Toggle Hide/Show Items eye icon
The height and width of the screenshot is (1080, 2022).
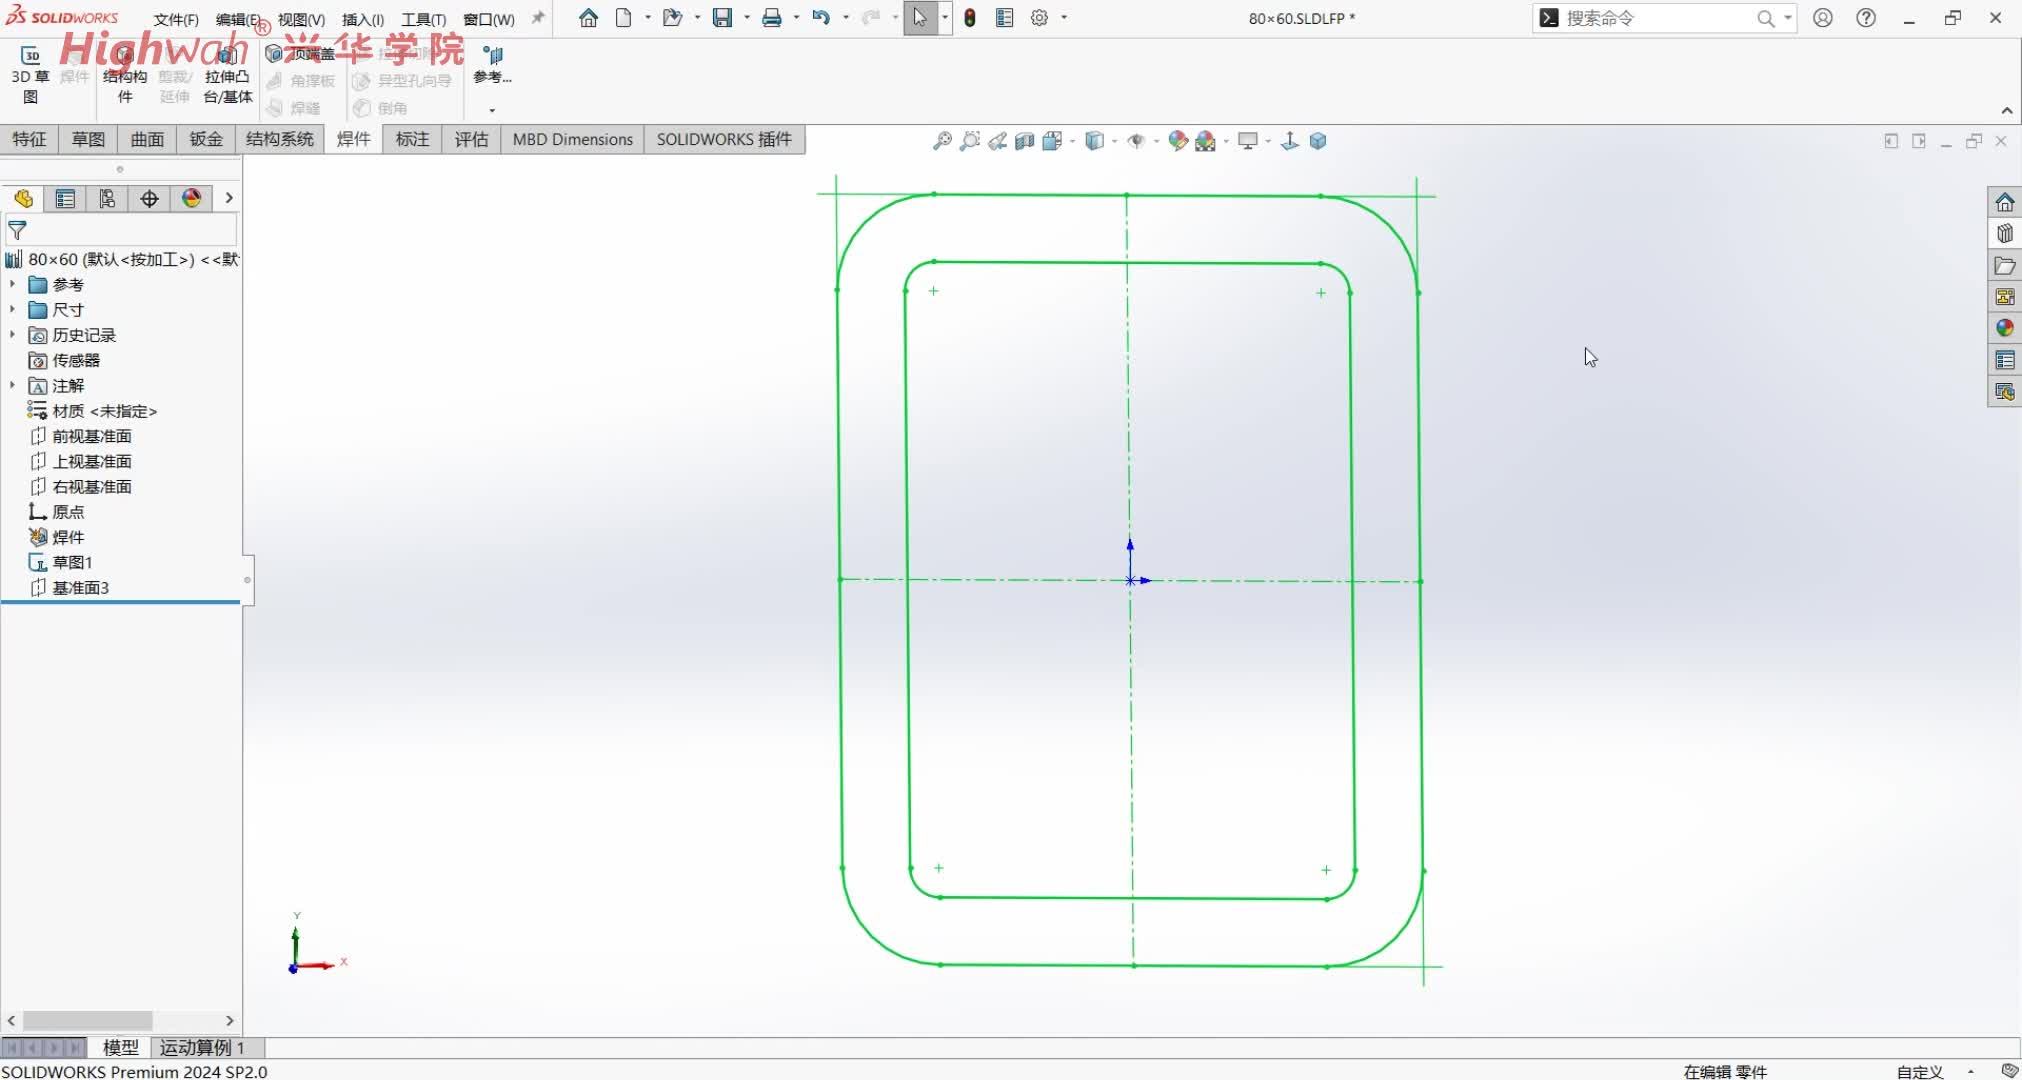click(x=1136, y=141)
